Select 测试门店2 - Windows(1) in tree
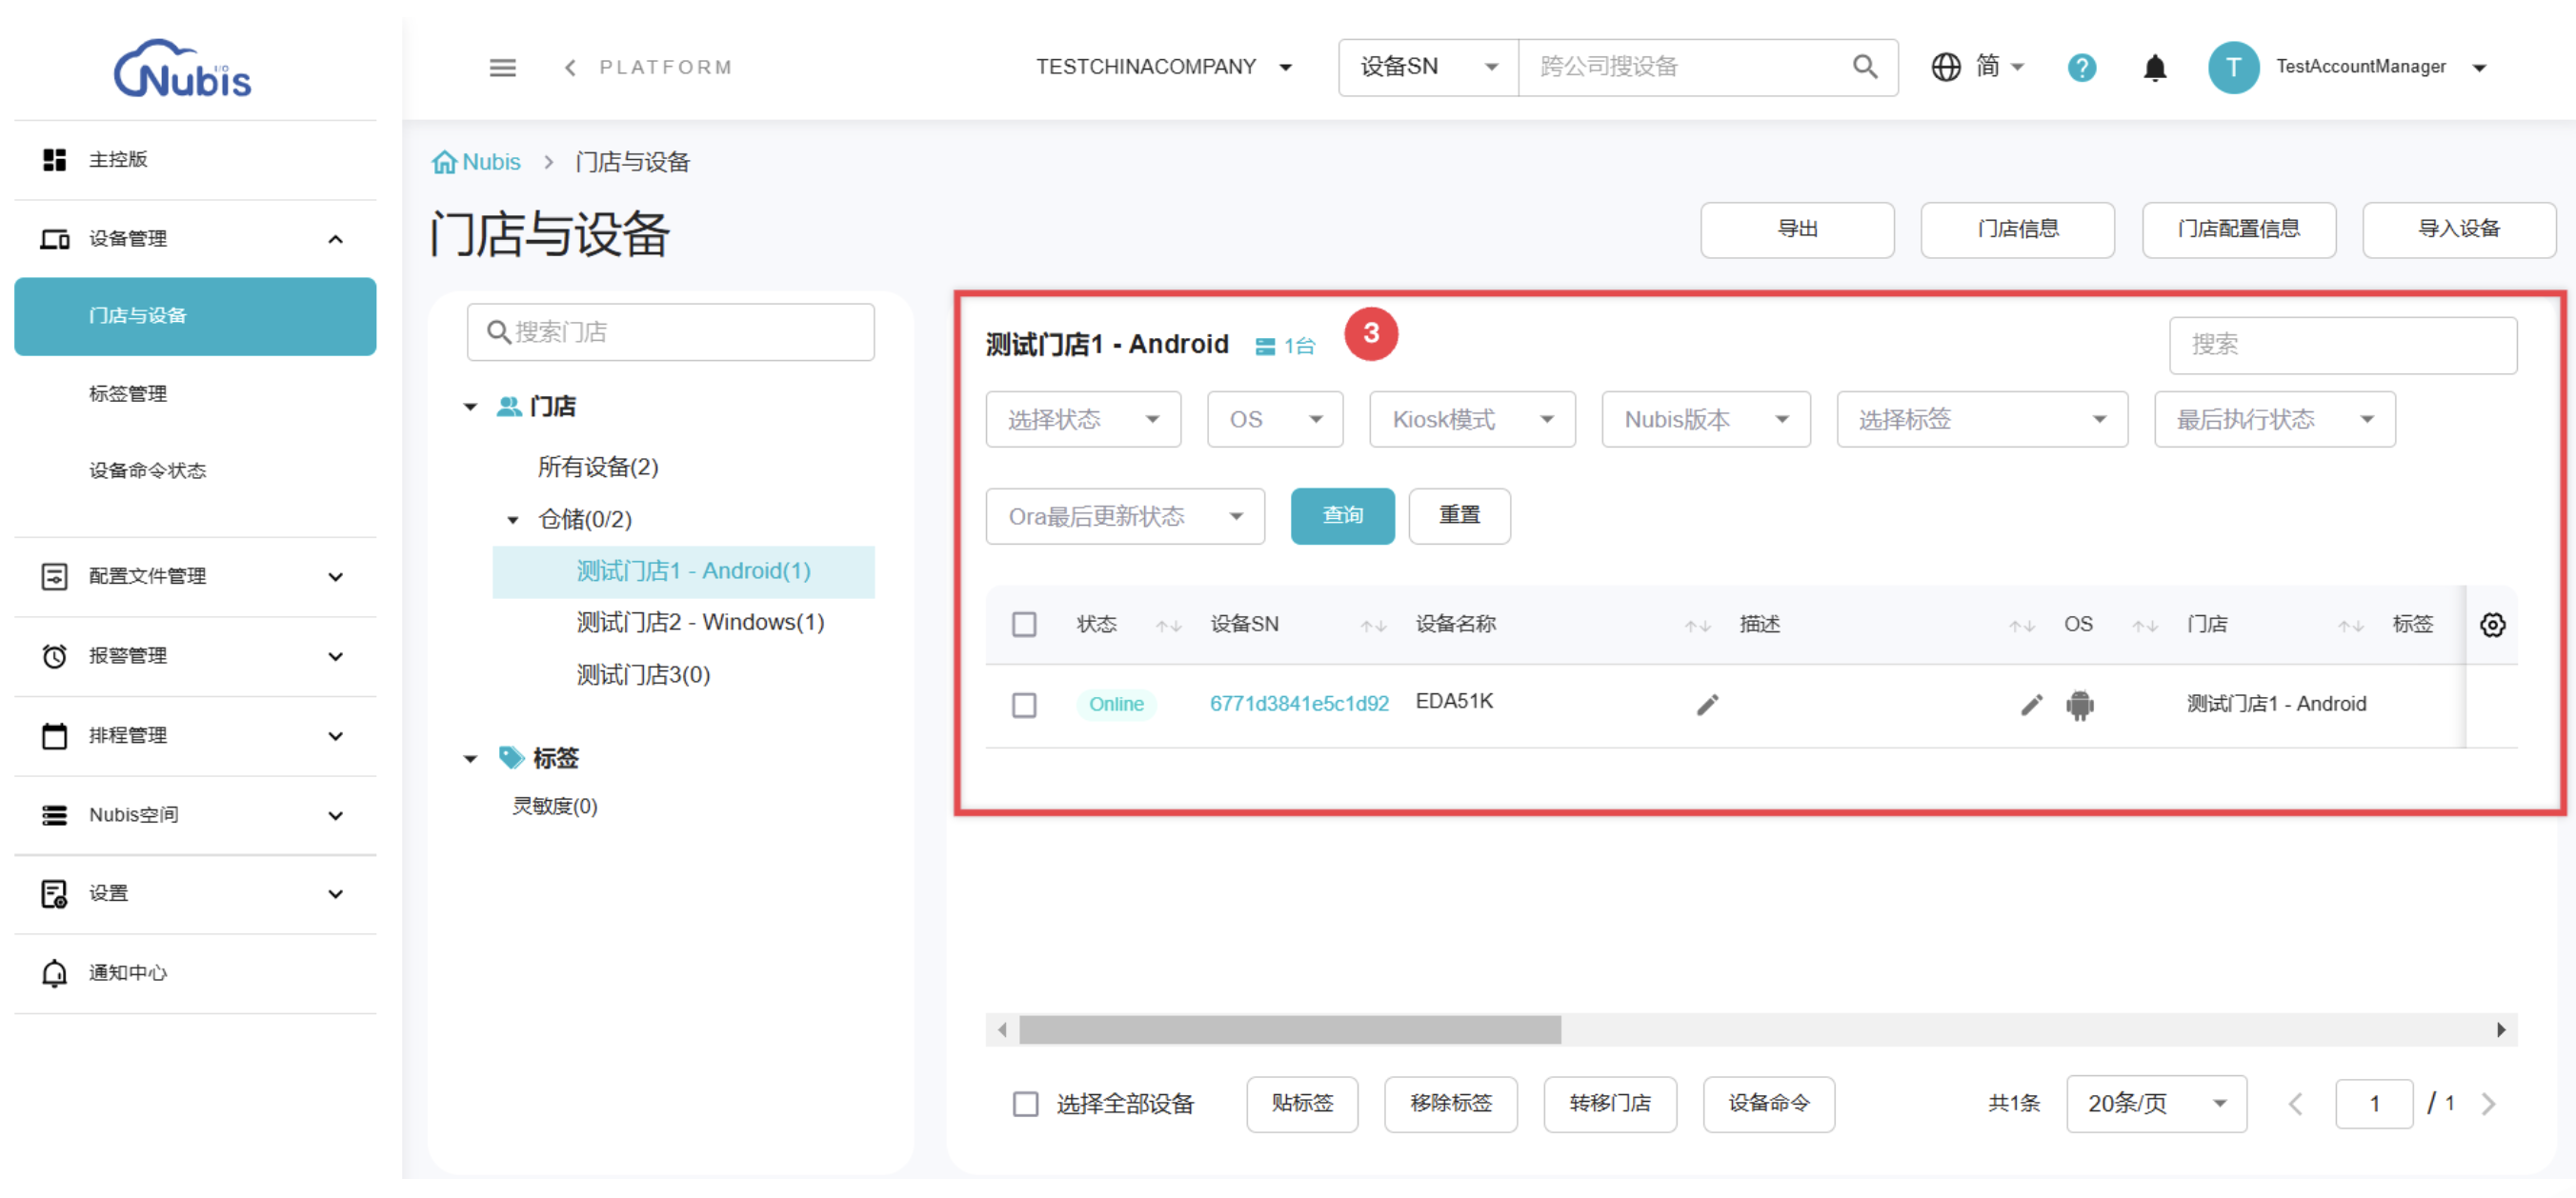Screen dimensions: 2576x1198 [x=699, y=623]
